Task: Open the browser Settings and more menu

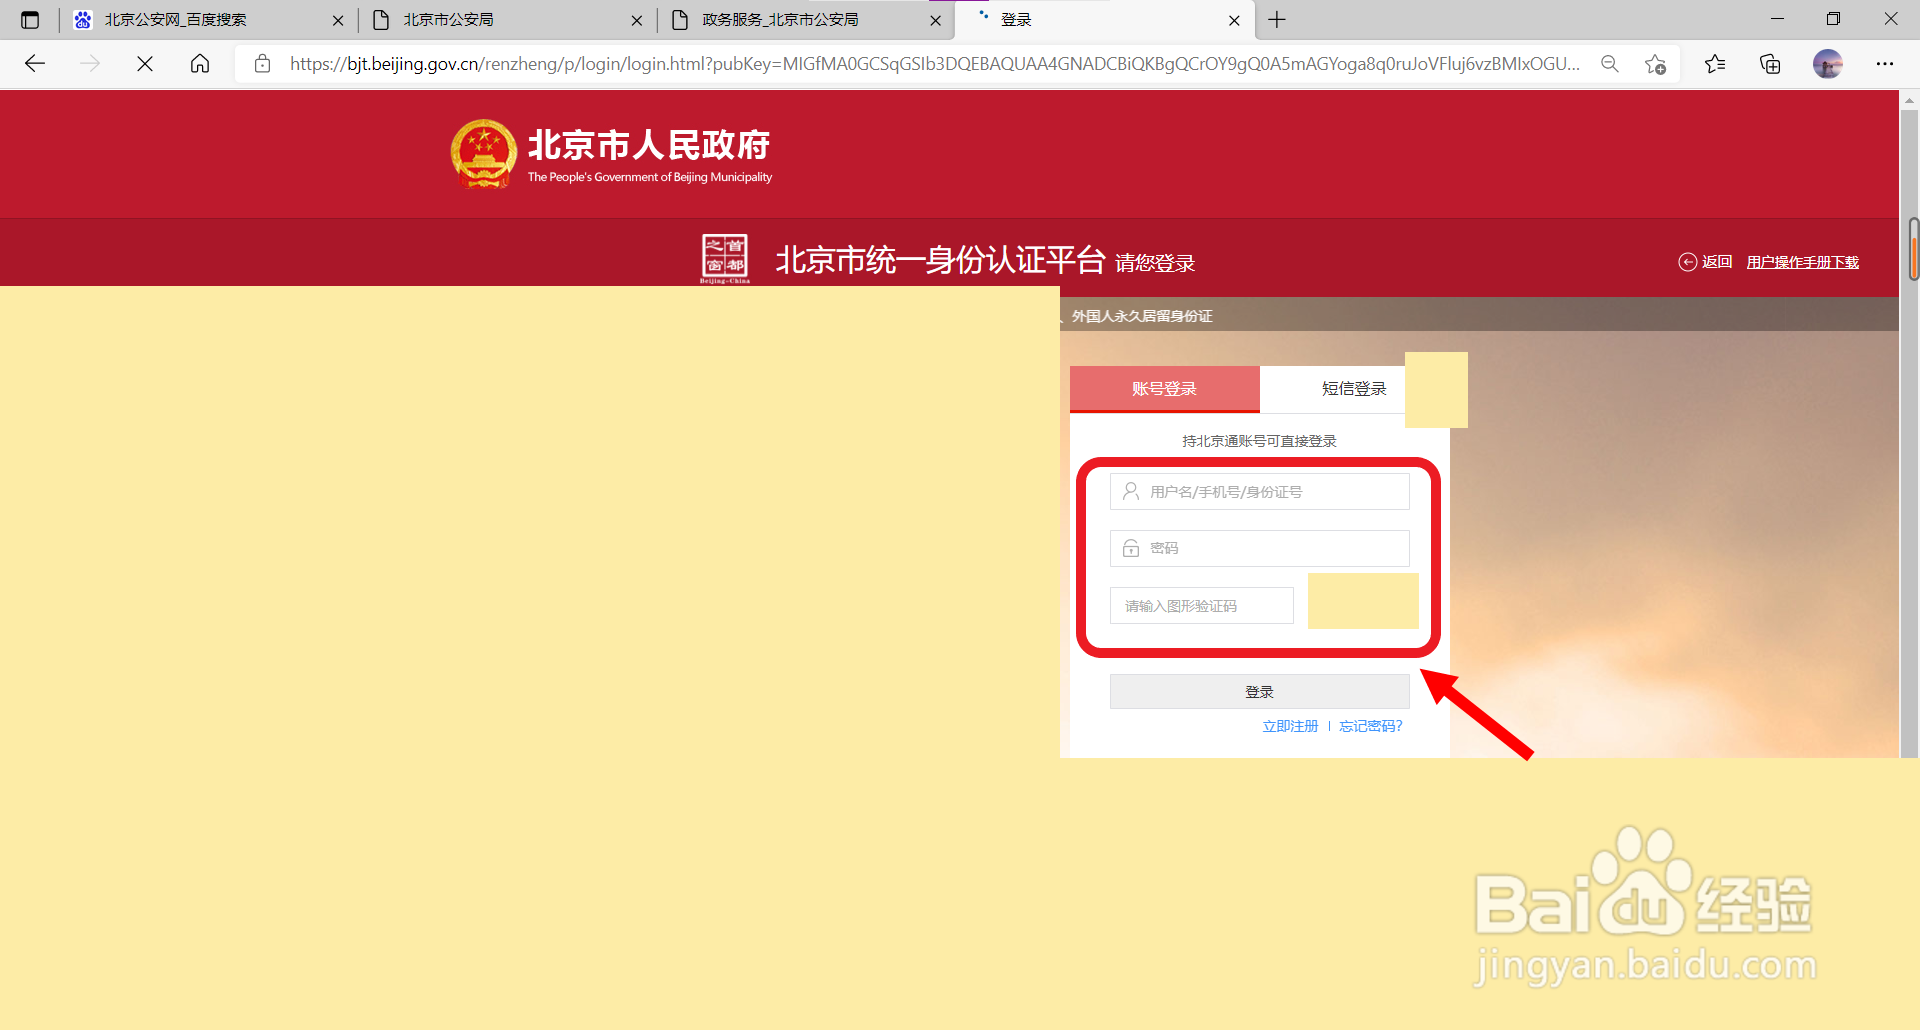Action: (1885, 64)
